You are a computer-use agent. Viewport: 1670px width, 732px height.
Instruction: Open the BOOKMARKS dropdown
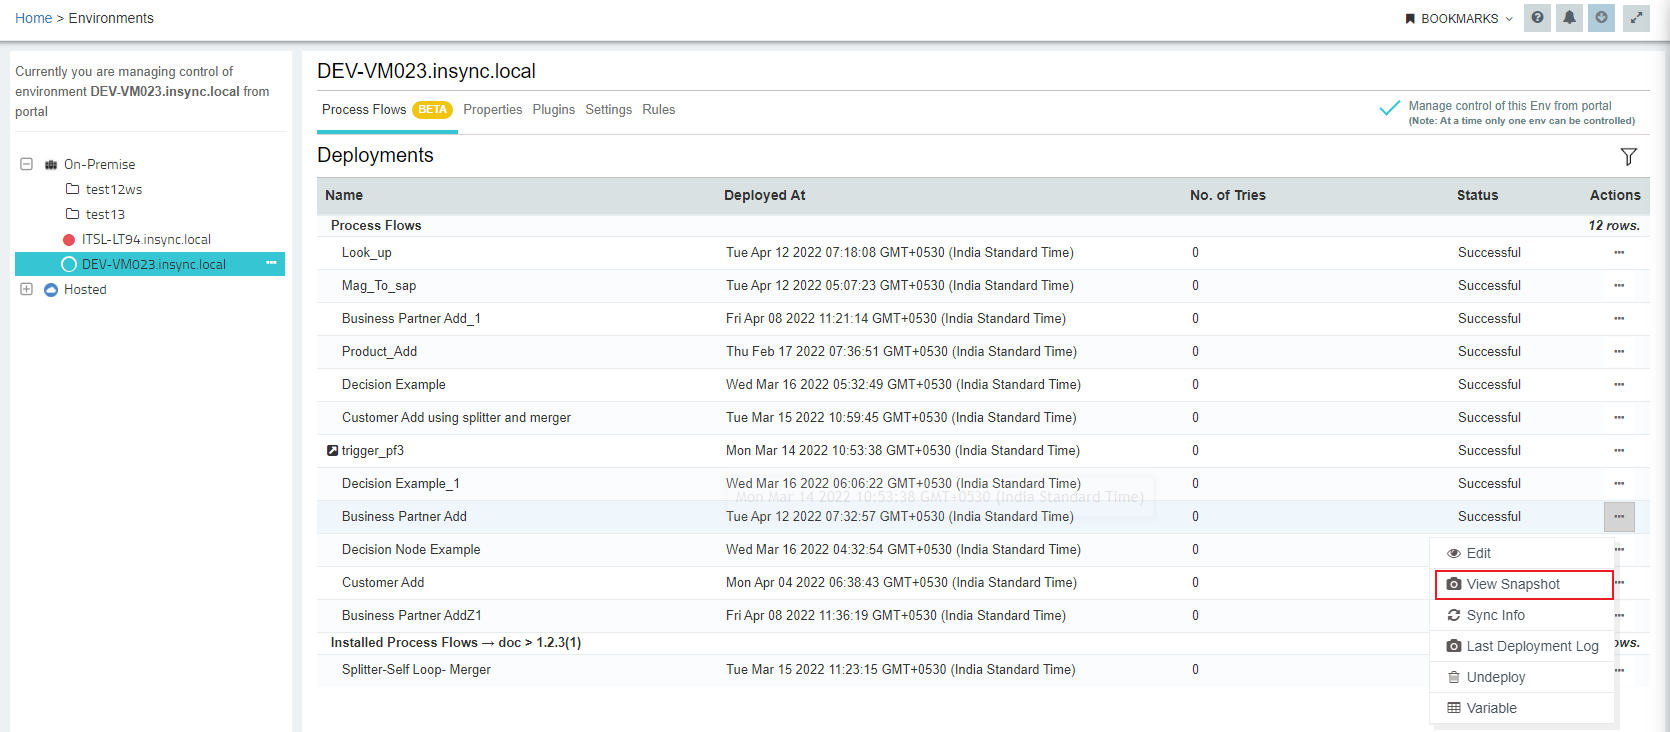click(x=1459, y=19)
